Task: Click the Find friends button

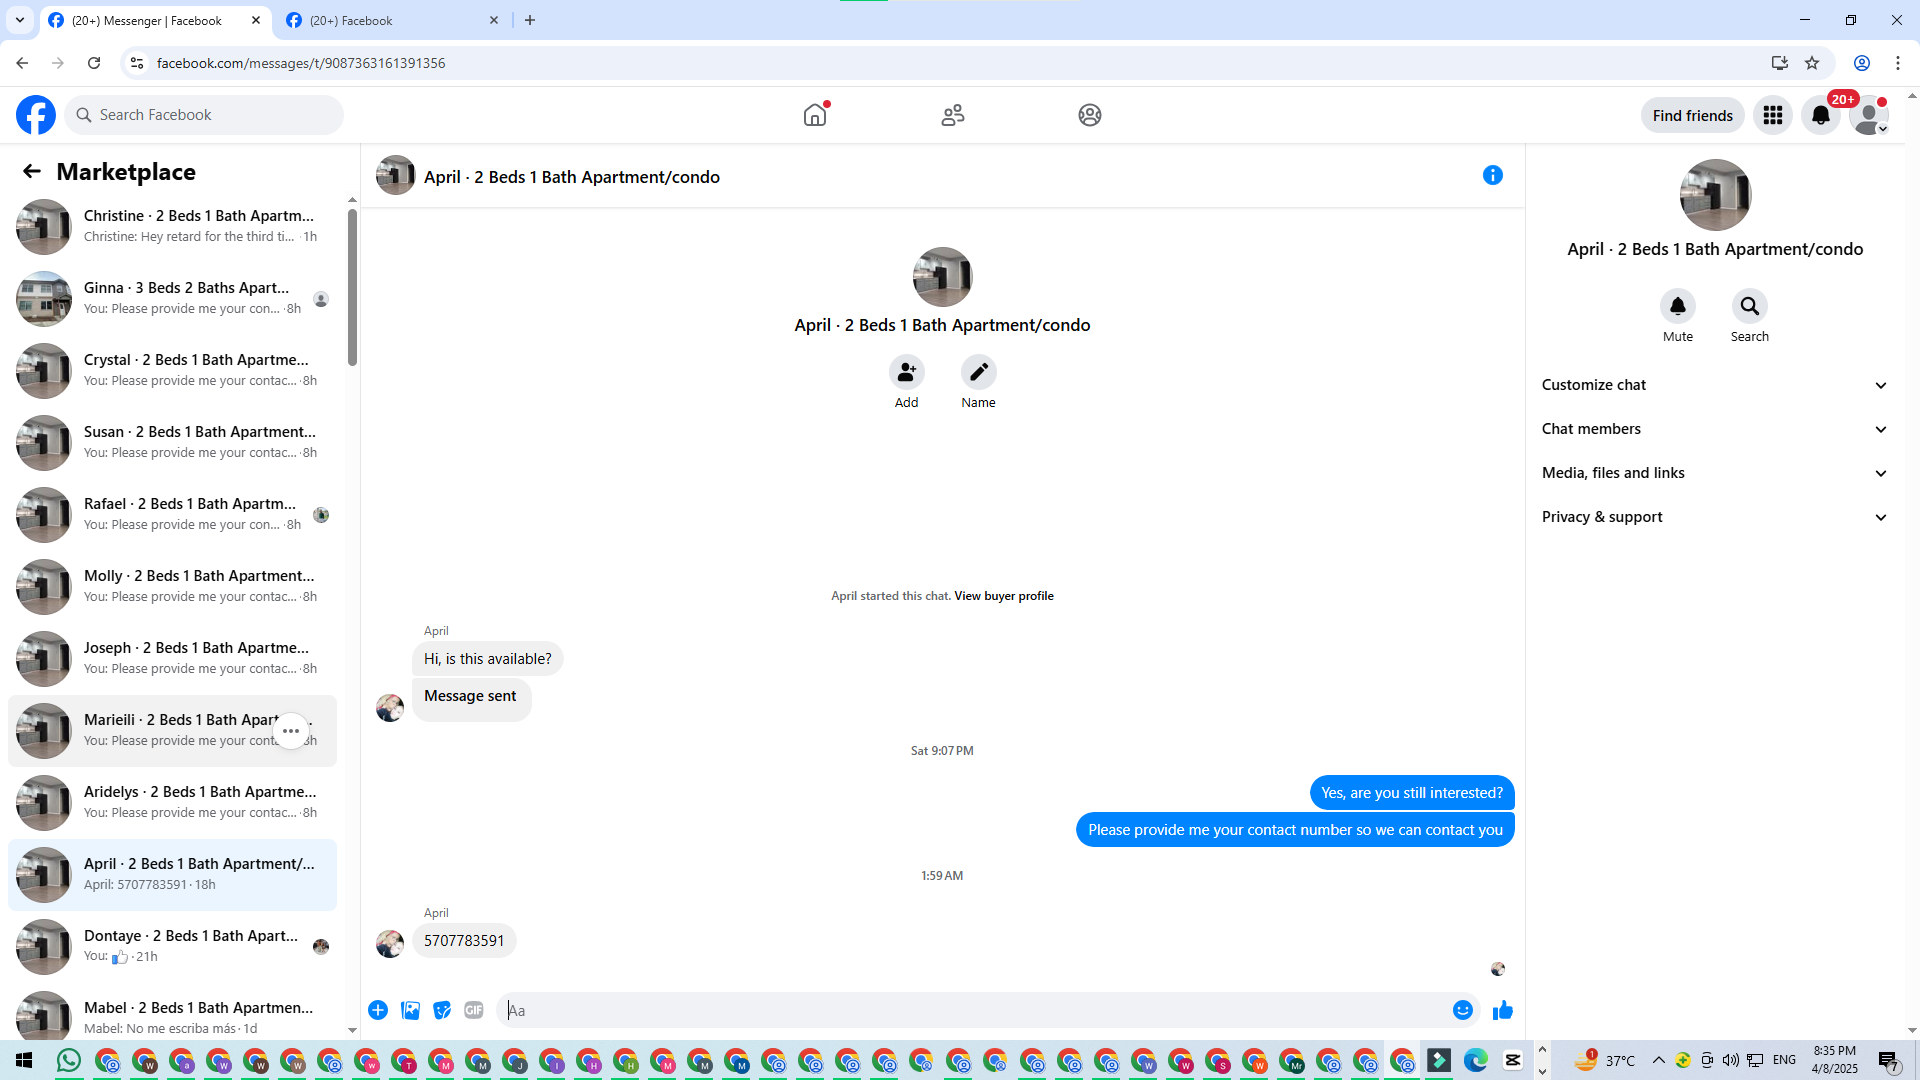Action: point(1692,115)
